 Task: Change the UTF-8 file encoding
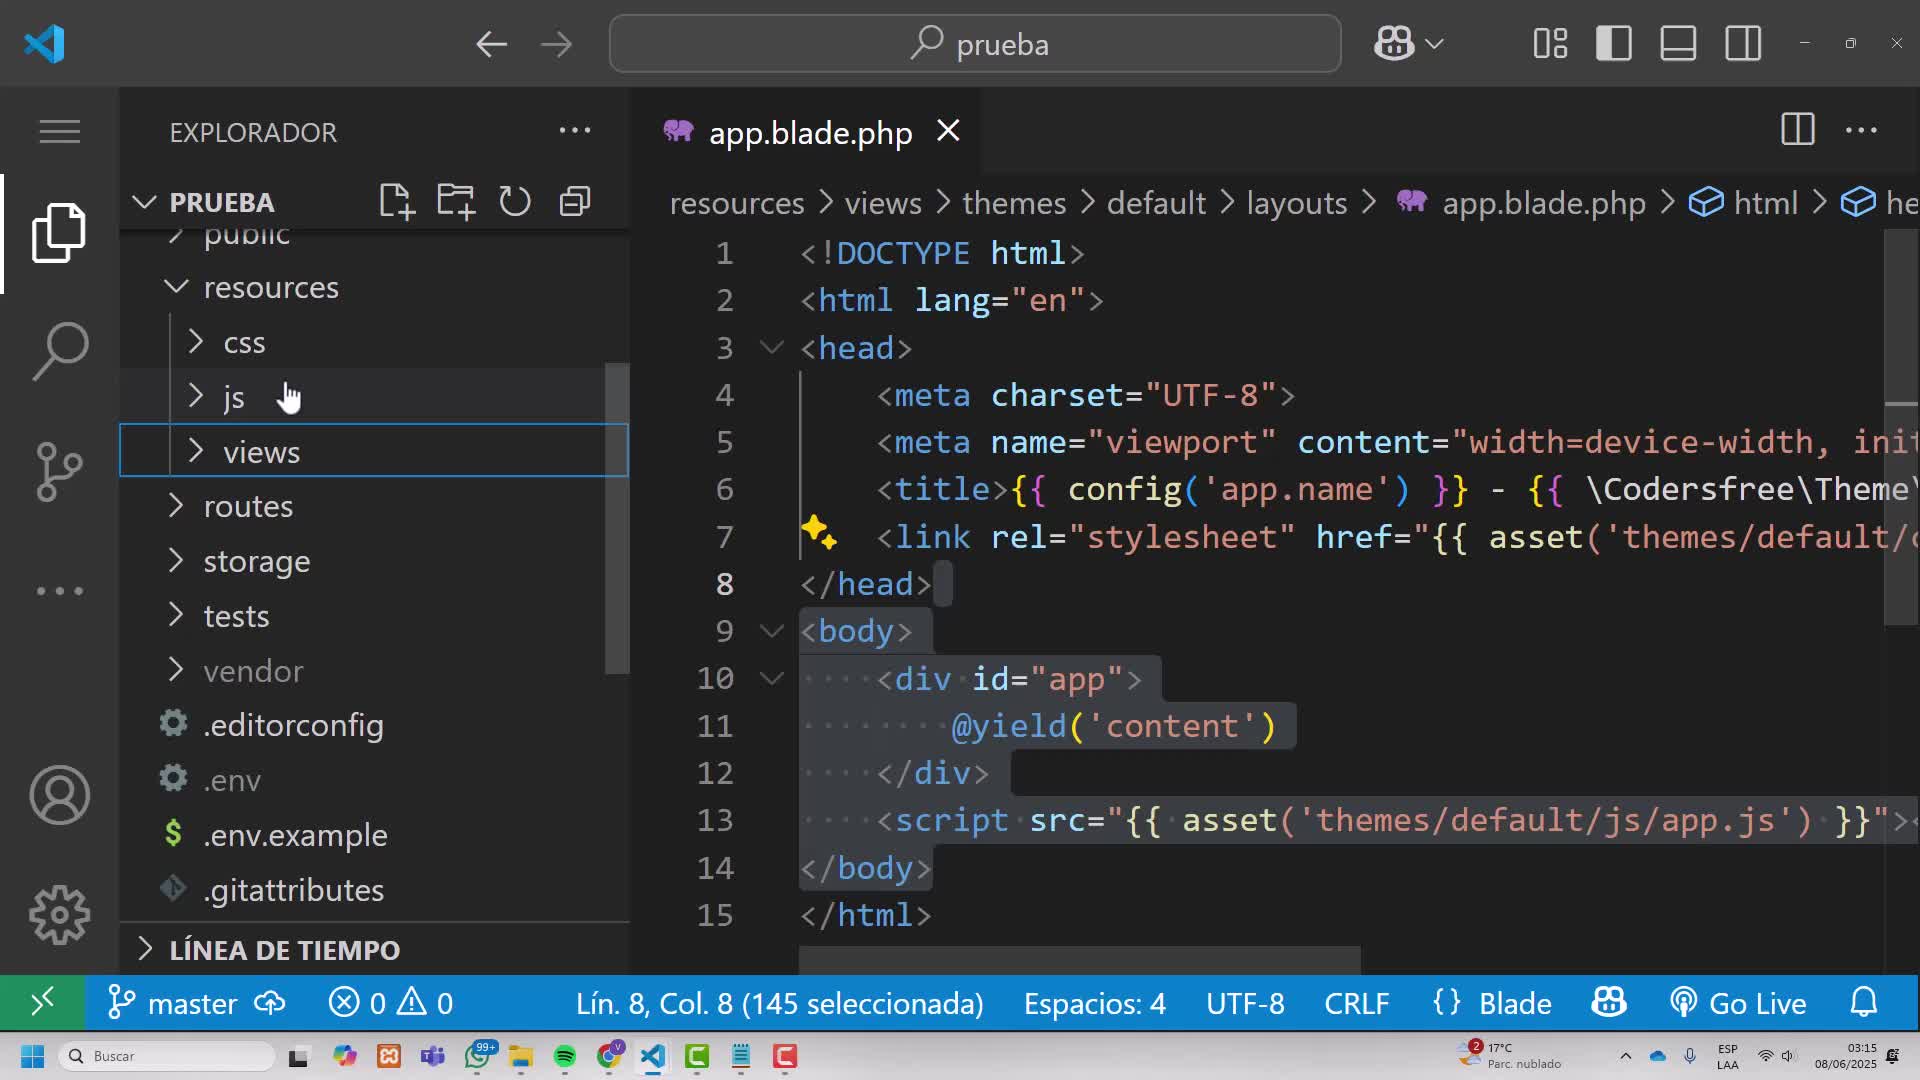[1245, 1003]
